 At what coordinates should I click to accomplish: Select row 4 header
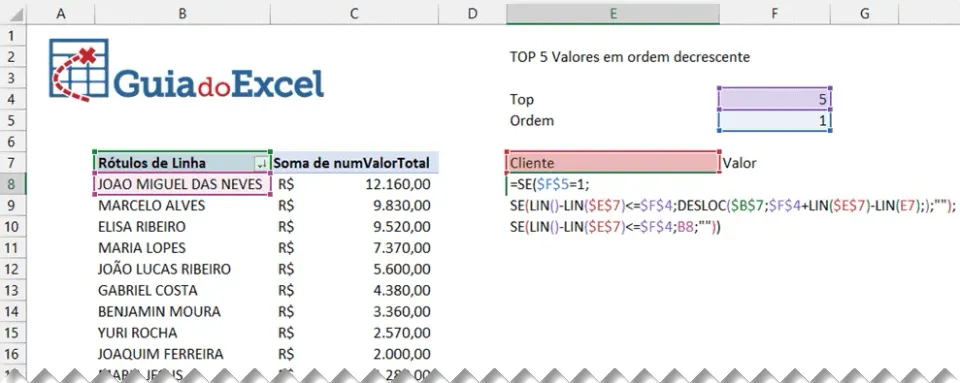click(12, 99)
